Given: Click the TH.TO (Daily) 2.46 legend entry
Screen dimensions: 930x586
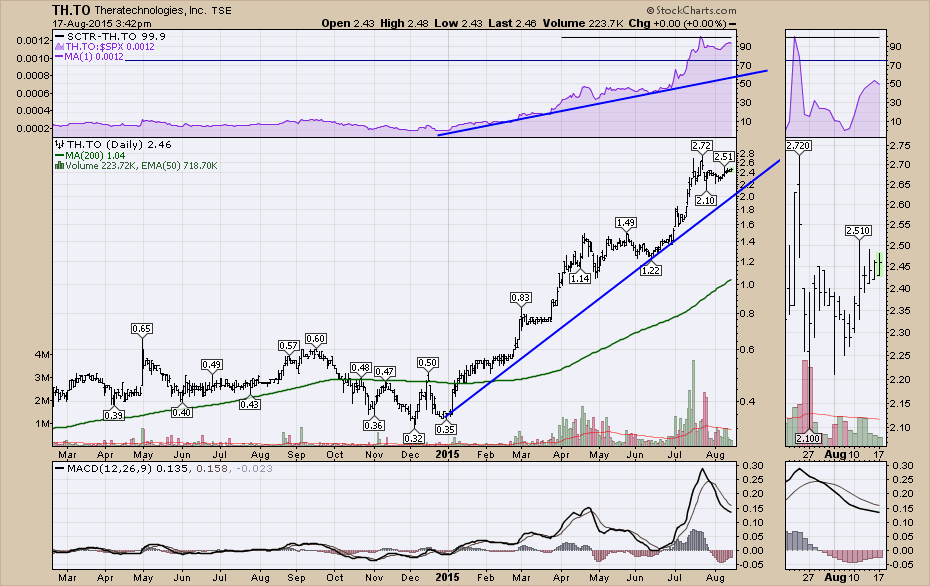Looking at the screenshot, I should (119, 145).
